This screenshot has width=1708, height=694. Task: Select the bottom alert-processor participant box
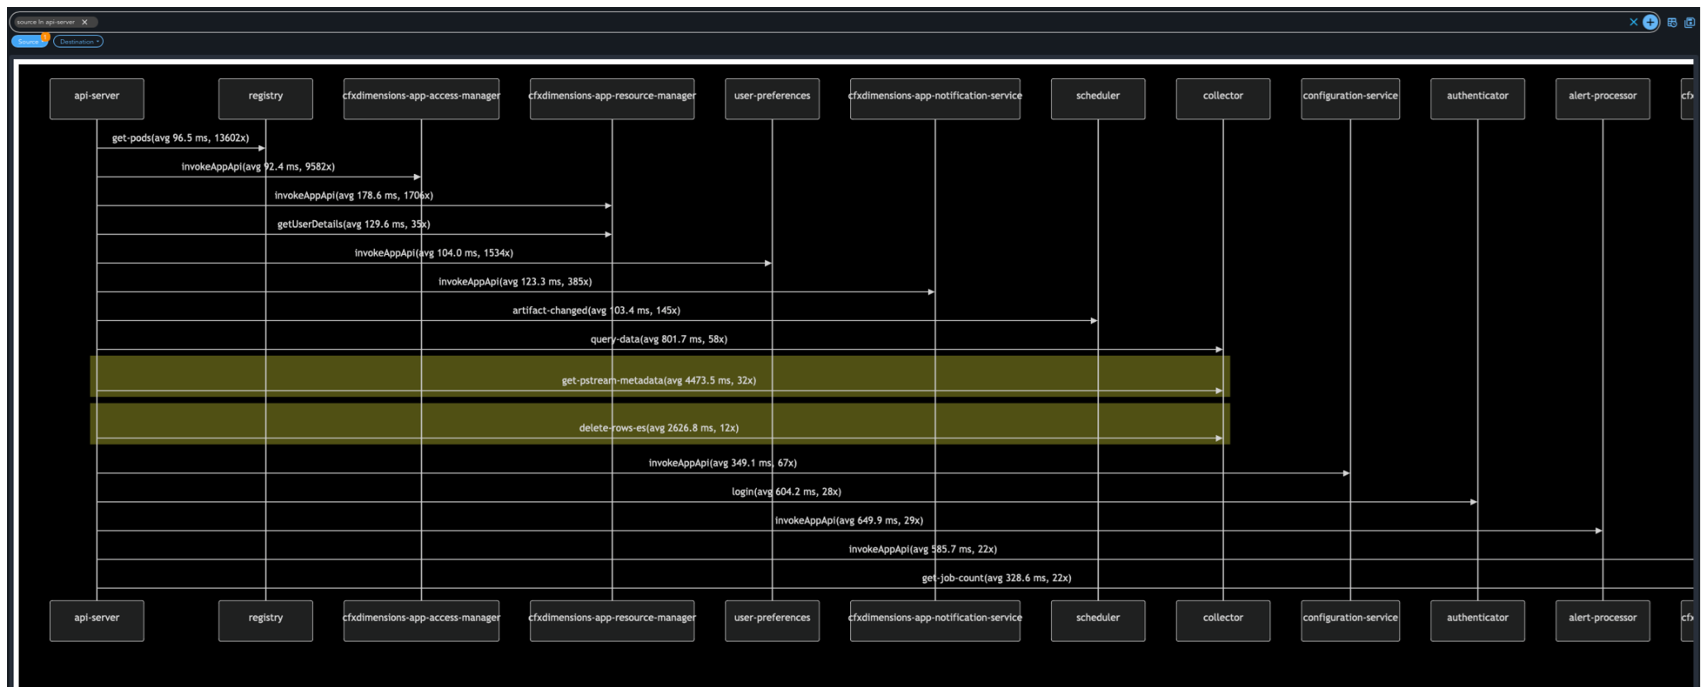tap(1602, 620)
